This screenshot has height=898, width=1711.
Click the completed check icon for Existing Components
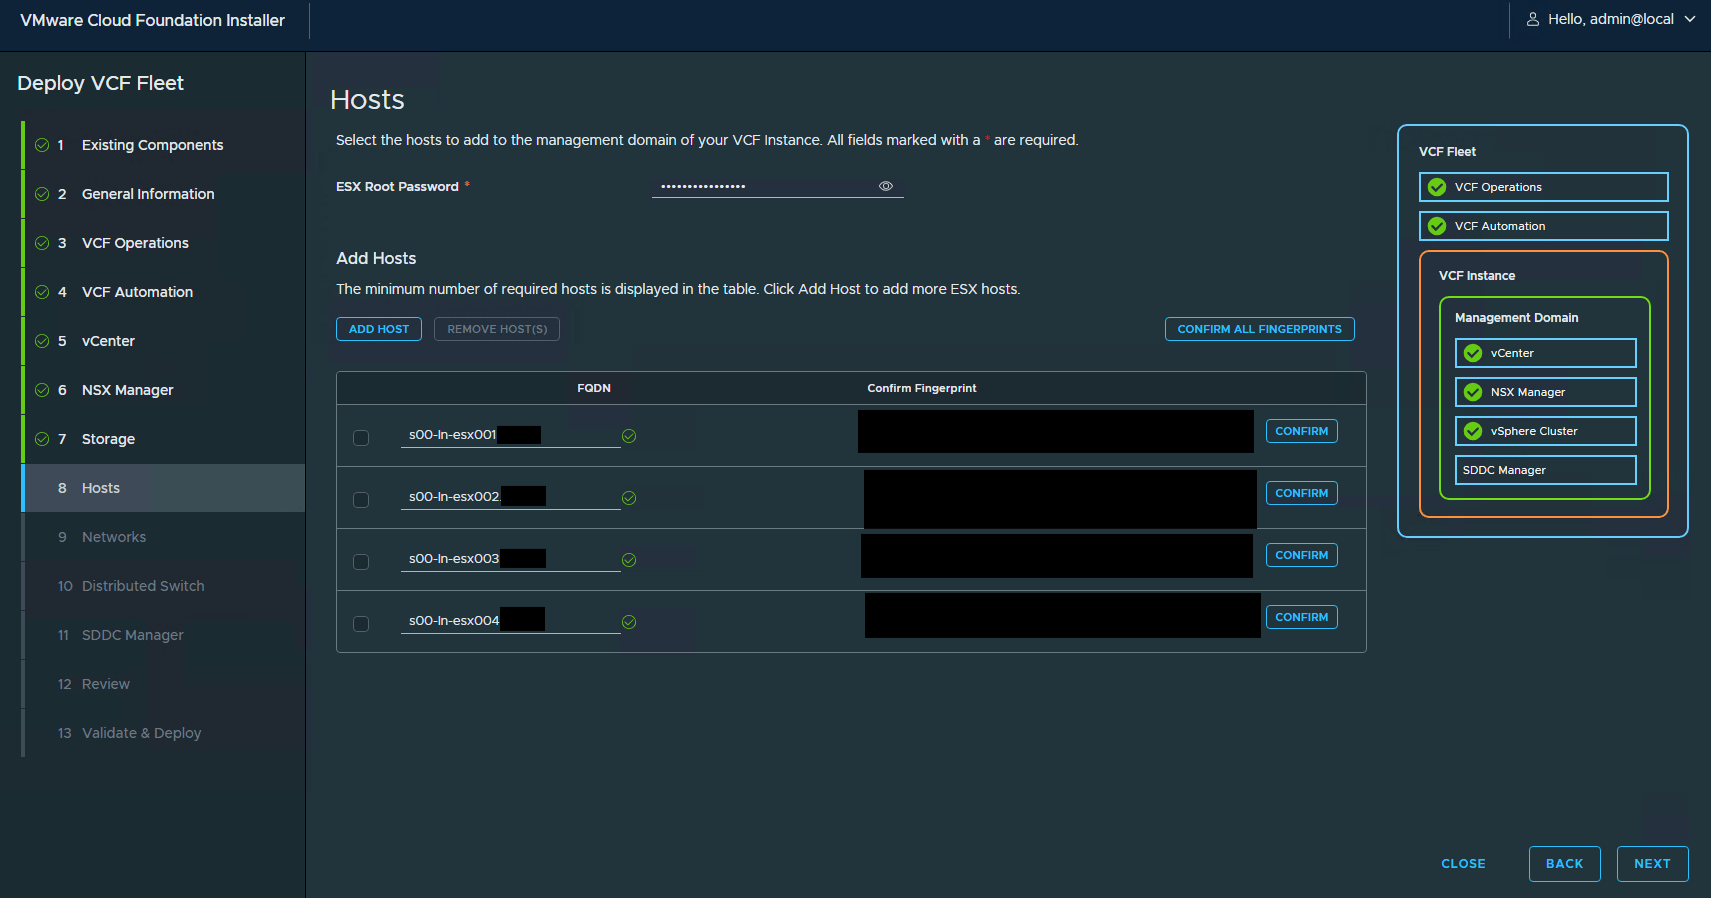(x=42, y=145)
